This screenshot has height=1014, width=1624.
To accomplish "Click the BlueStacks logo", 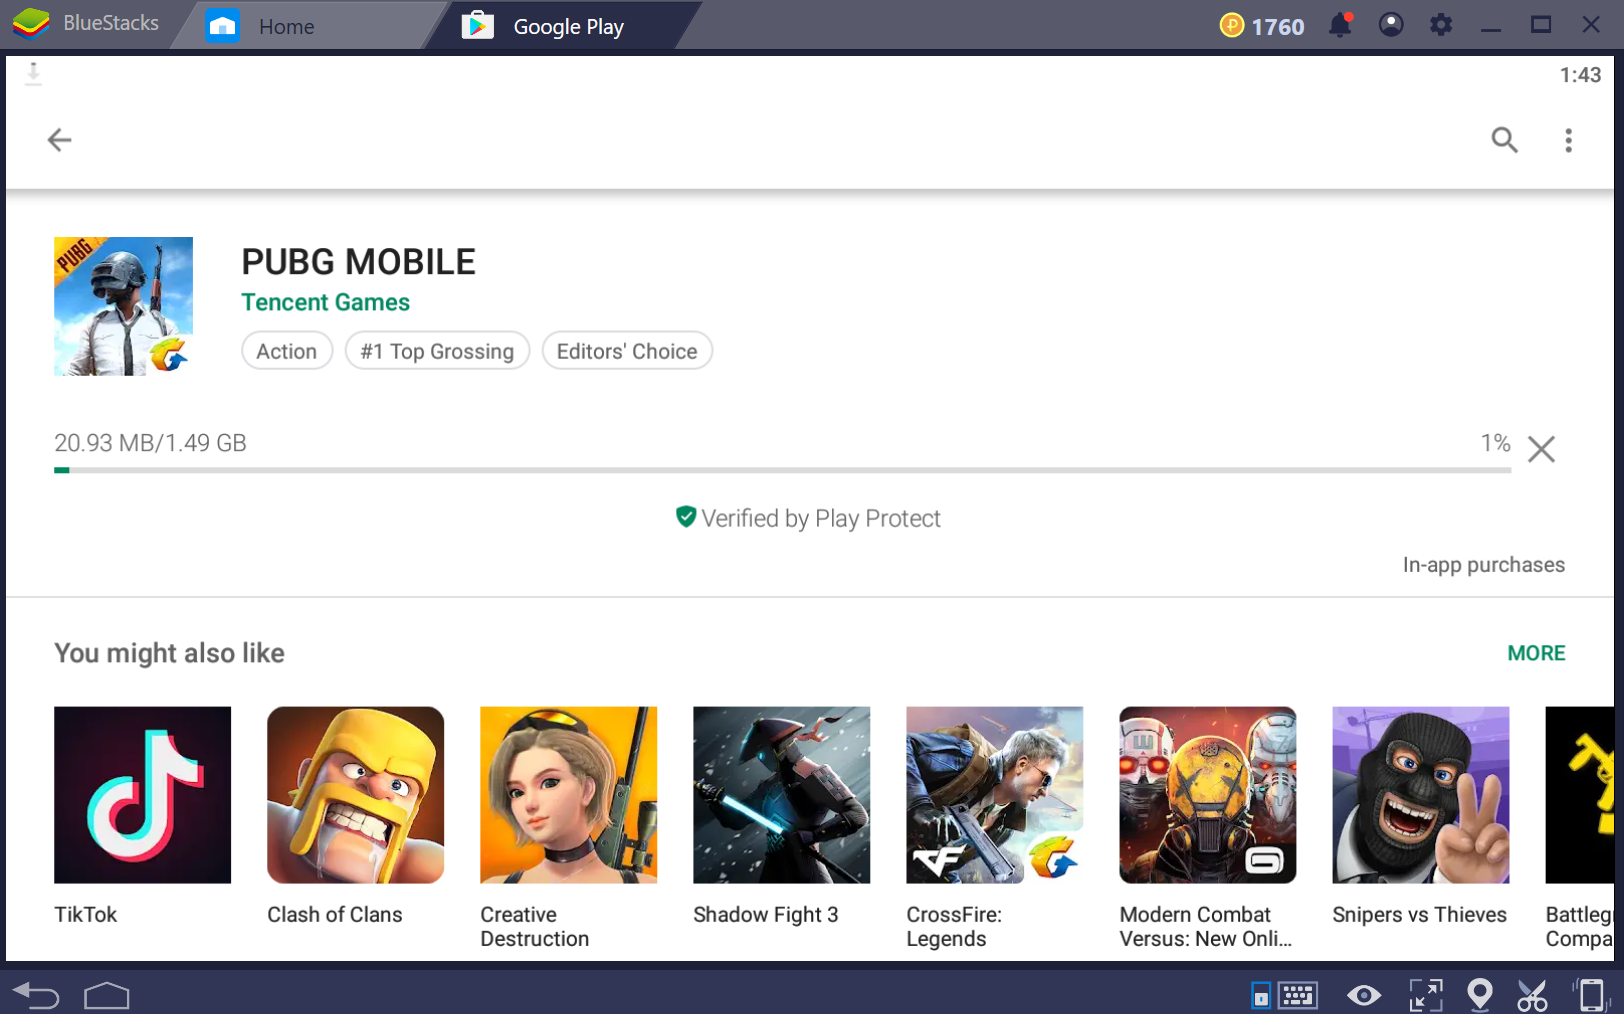I will click(31, 23).
